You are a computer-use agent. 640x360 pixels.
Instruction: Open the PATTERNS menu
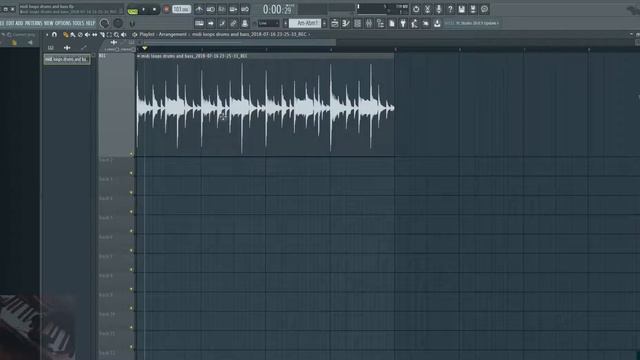(33, 23)
